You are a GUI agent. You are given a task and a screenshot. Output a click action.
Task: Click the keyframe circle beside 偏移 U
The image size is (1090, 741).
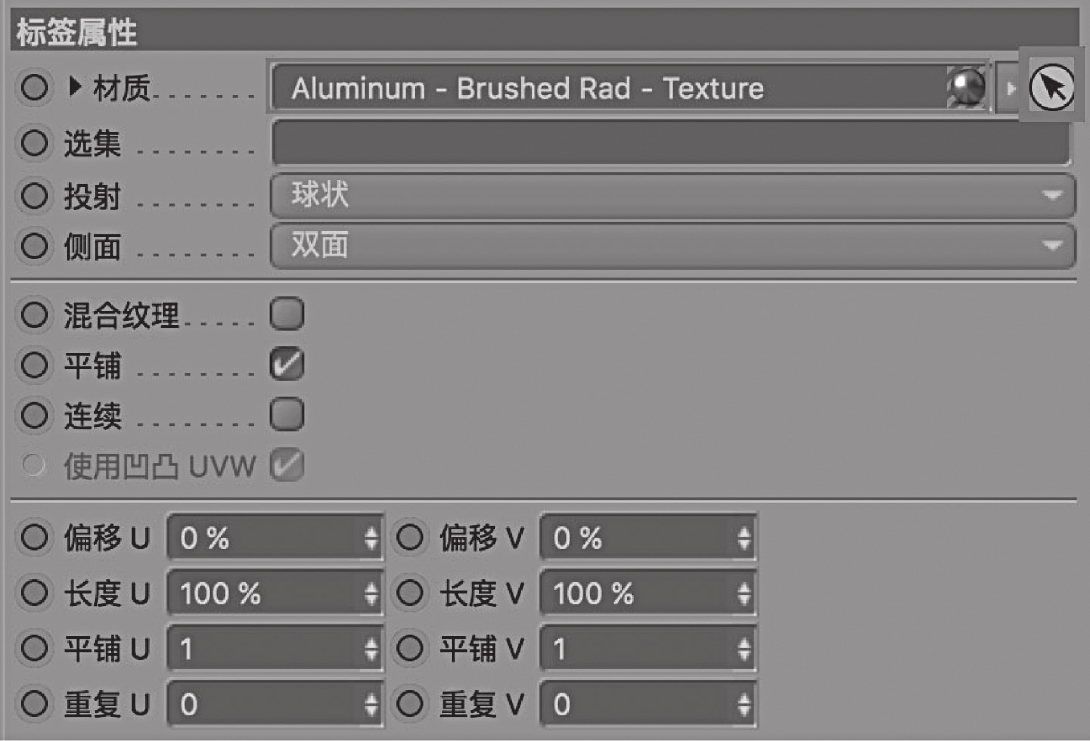click(34, 537)
